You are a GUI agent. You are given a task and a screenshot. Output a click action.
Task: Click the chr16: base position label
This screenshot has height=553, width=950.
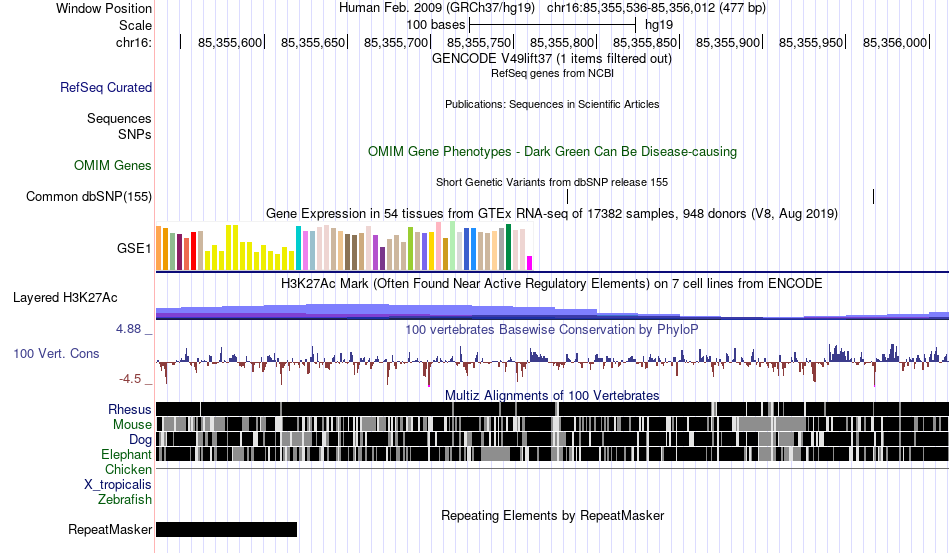(x=134, y=42)
